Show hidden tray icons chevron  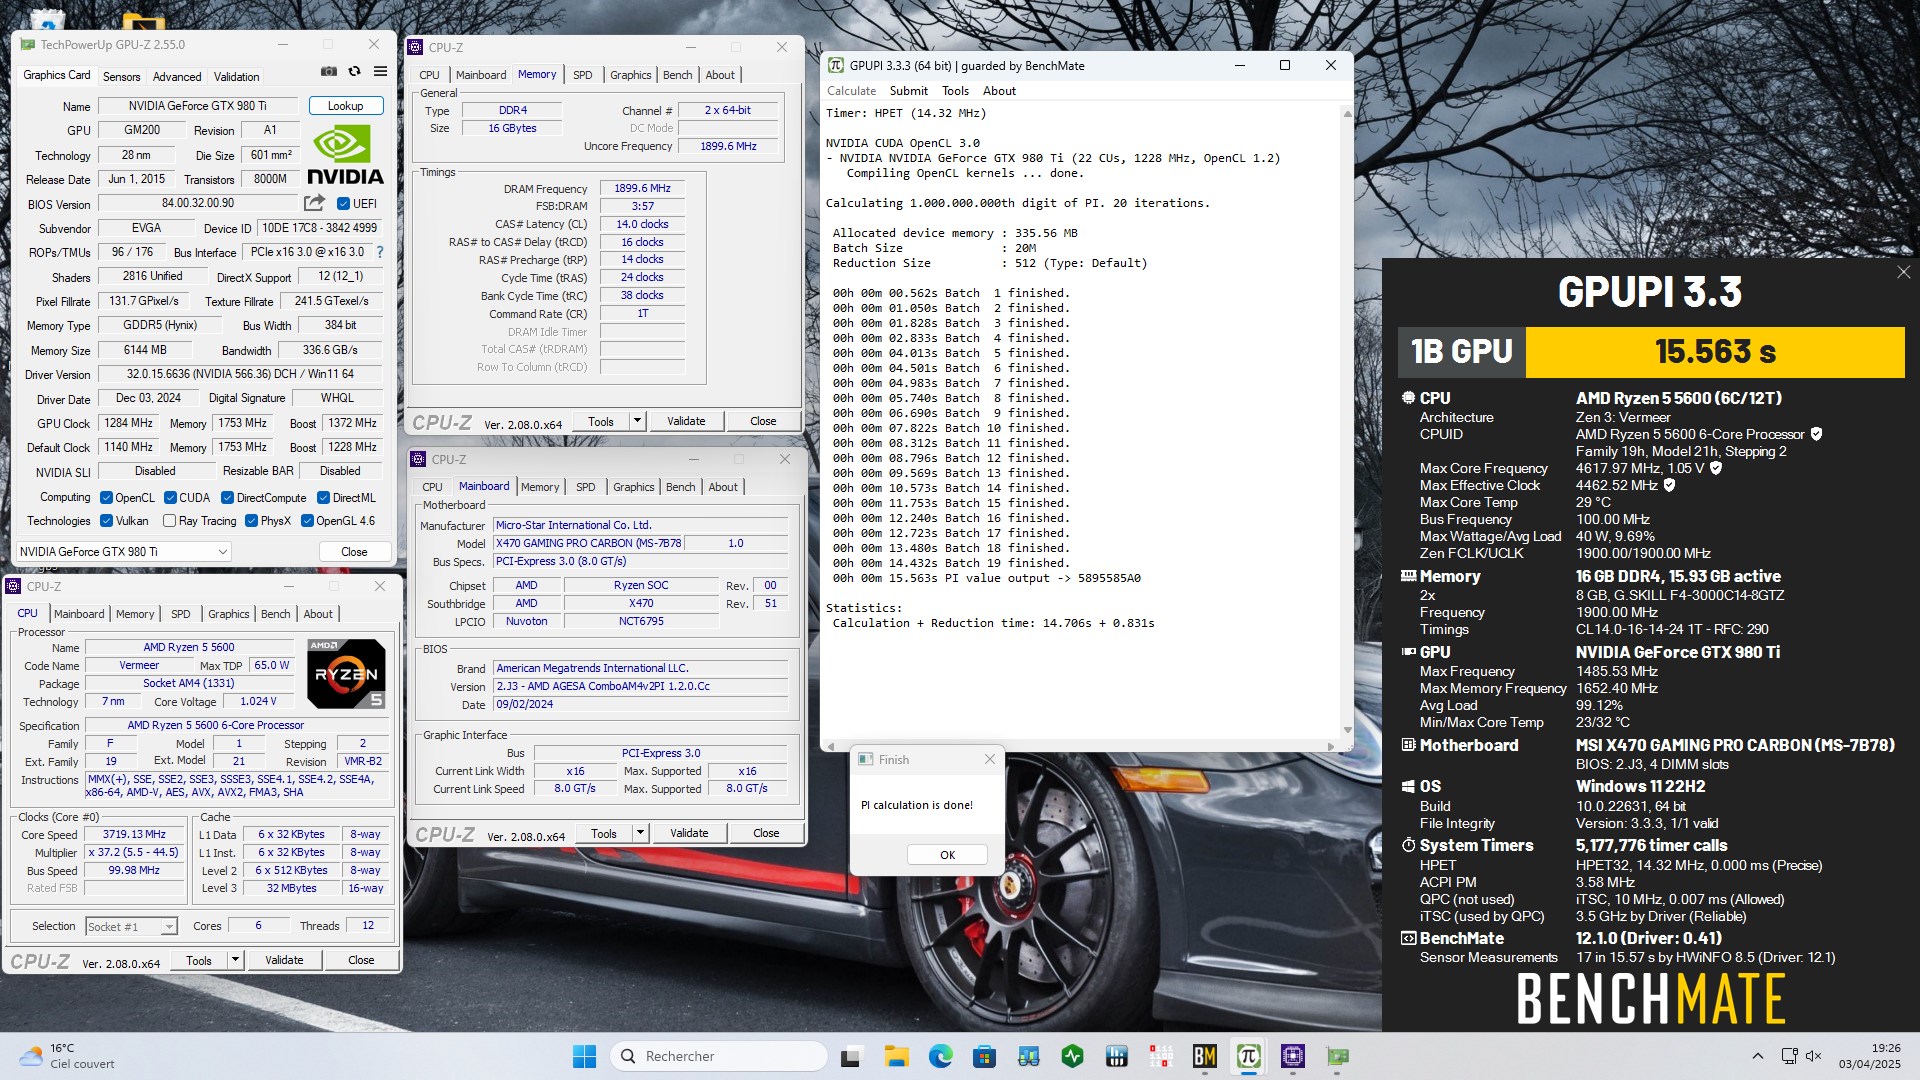[x=1757, y=1056]
